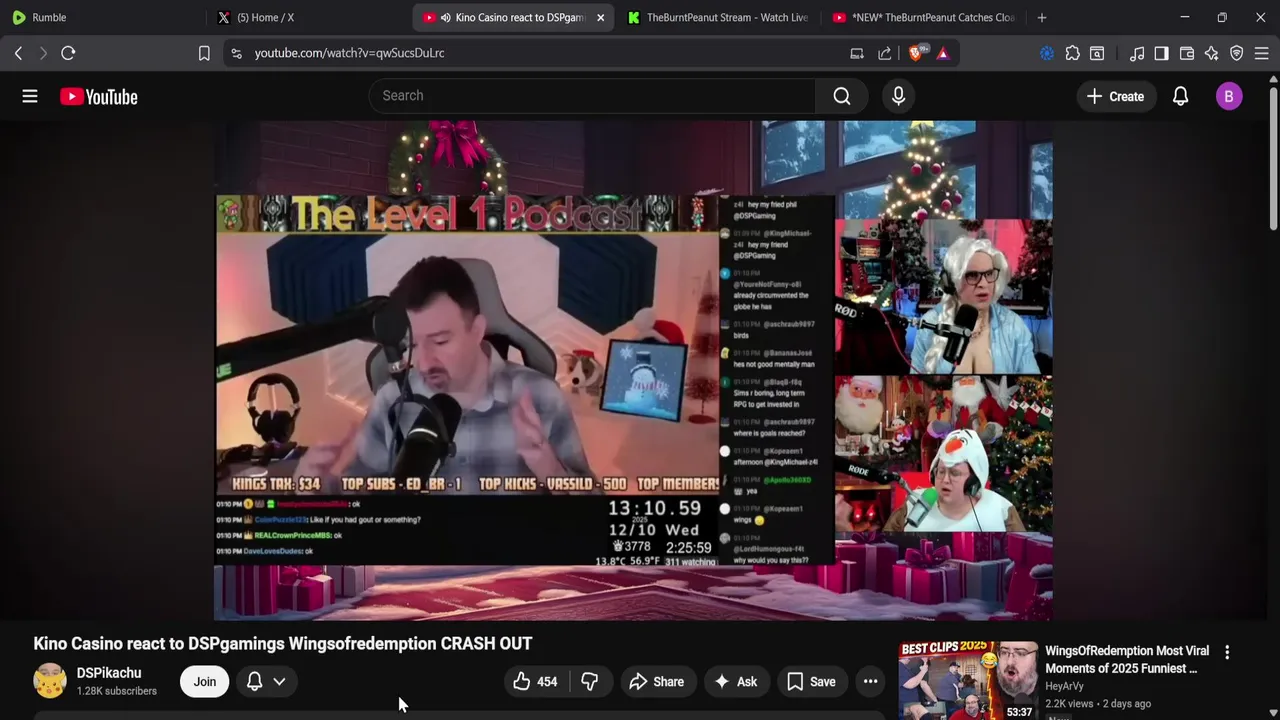Toggle channel notification bell for DSPikachu

click(254, 682)
